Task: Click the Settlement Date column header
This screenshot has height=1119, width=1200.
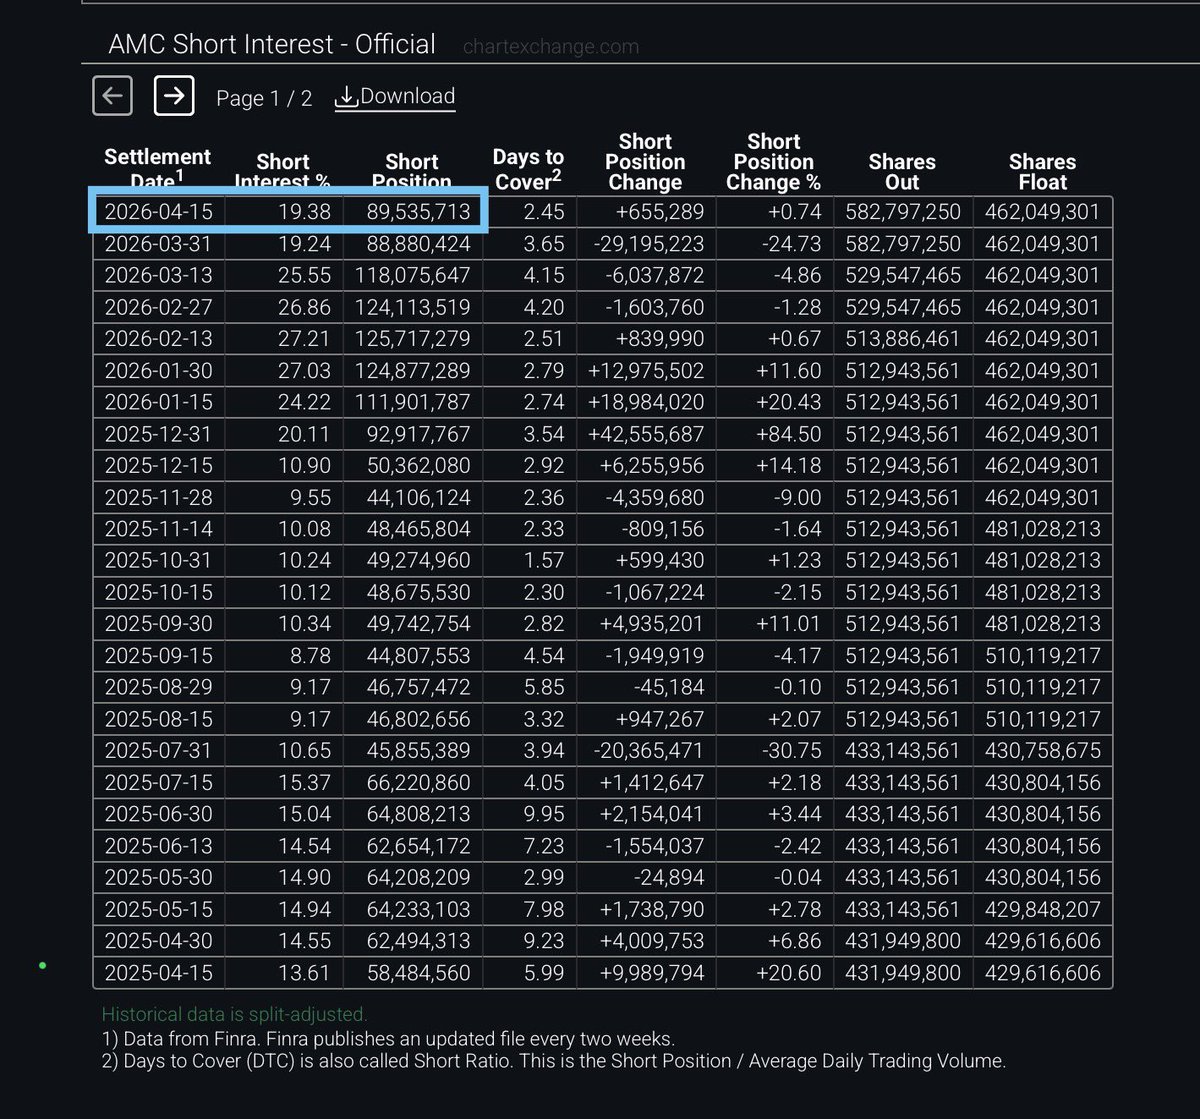Action: (158, 169)
